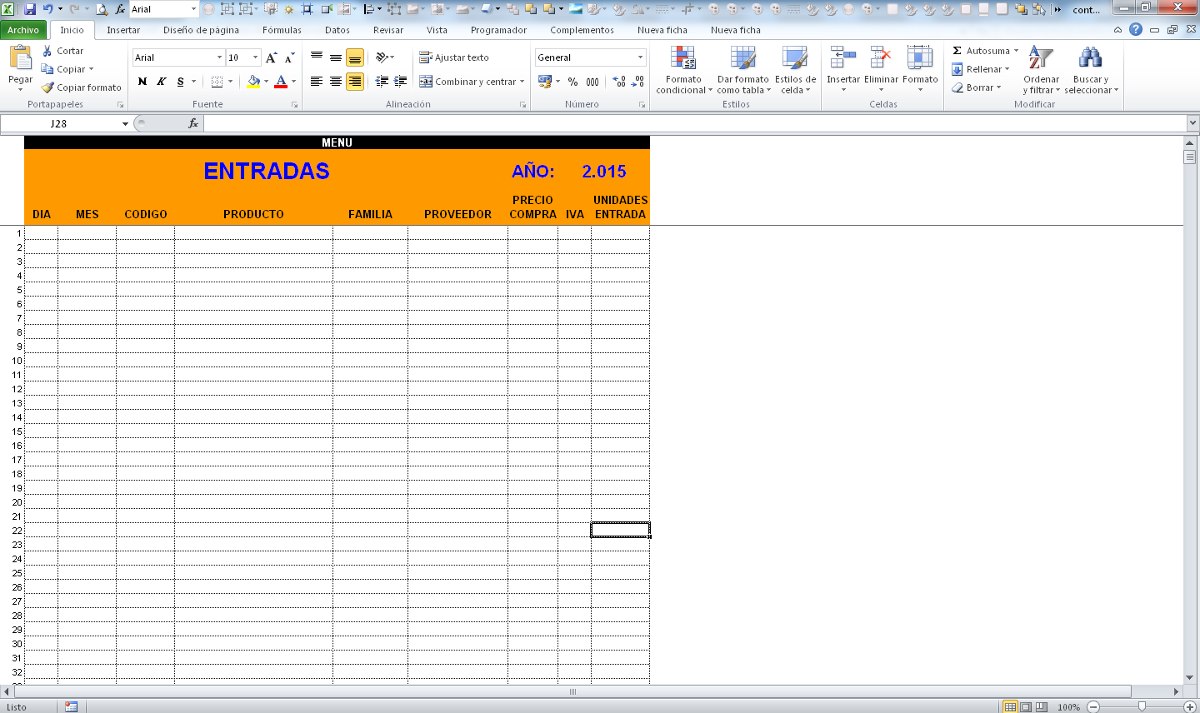Click the formula bar input area
Screen dimensions: 1200x713
tap(695, 124)
